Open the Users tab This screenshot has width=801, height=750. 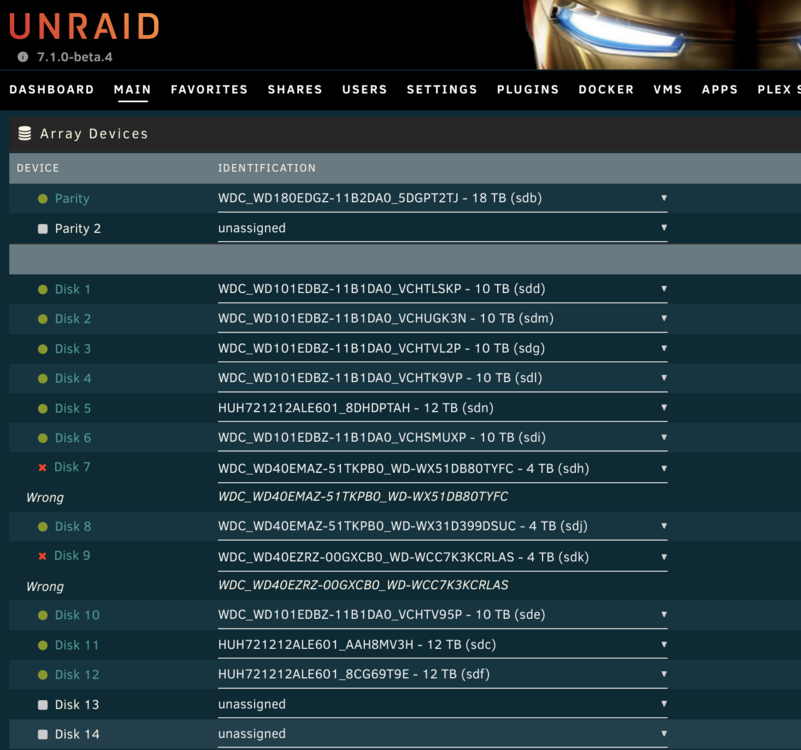pos(364,89)
